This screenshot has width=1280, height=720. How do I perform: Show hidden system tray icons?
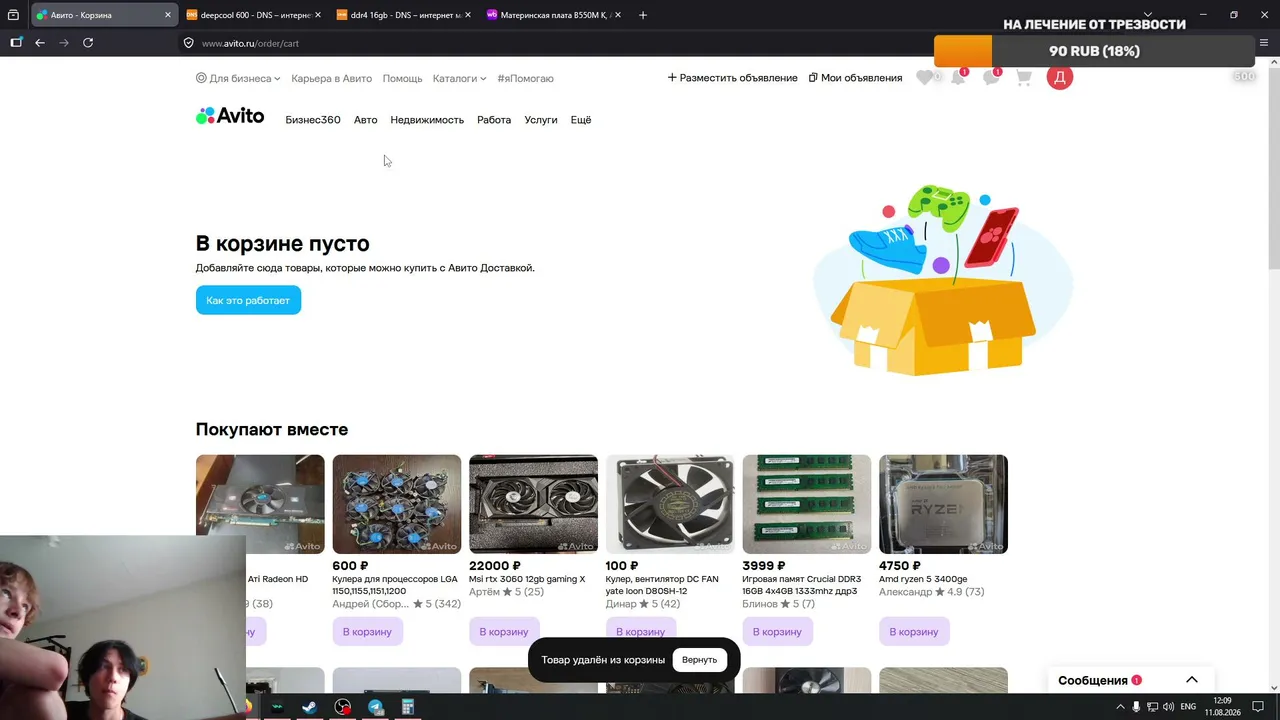tap(1120, 707)
